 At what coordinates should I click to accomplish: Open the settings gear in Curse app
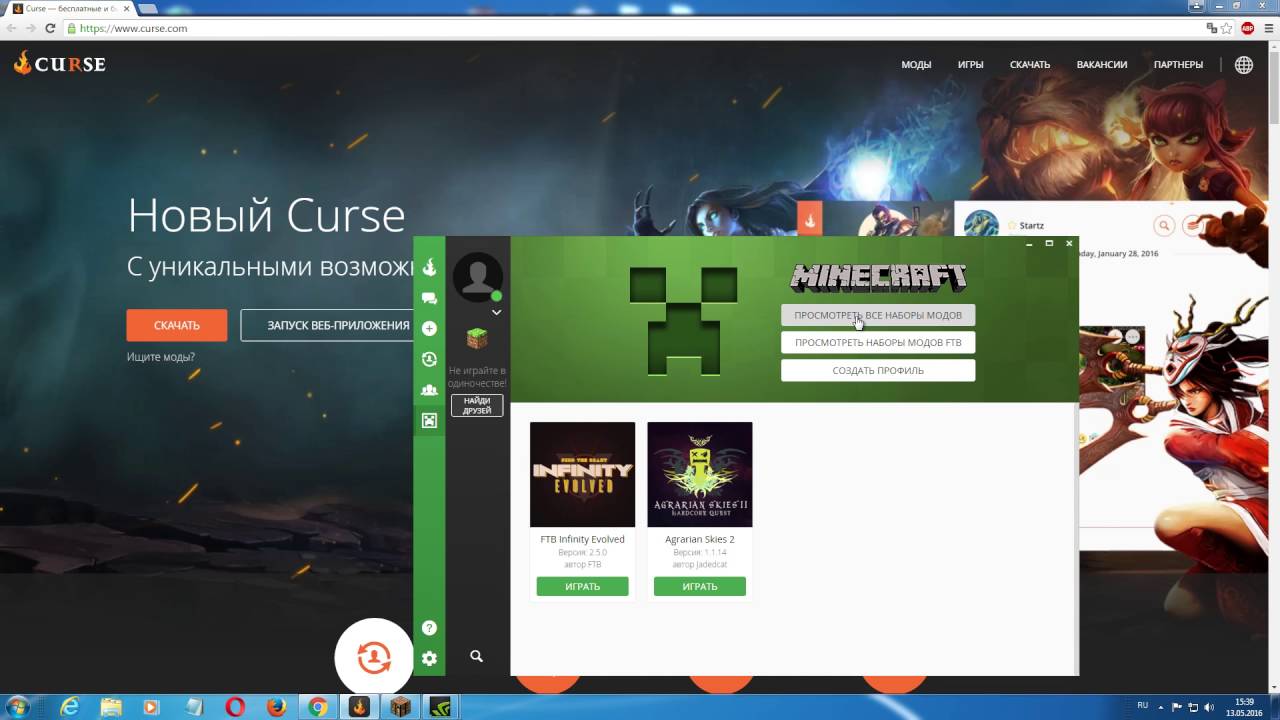pyautogui.click(x=429, y=658)
